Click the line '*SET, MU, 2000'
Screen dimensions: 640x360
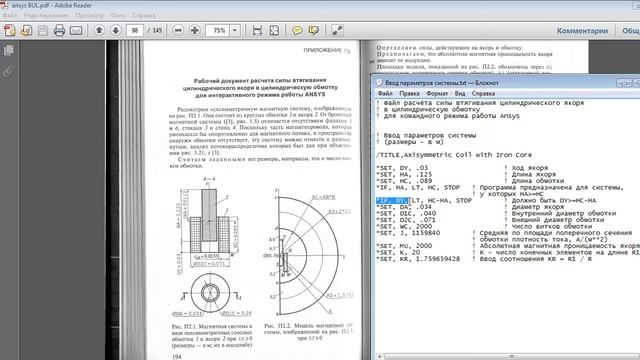coord(404,246)
